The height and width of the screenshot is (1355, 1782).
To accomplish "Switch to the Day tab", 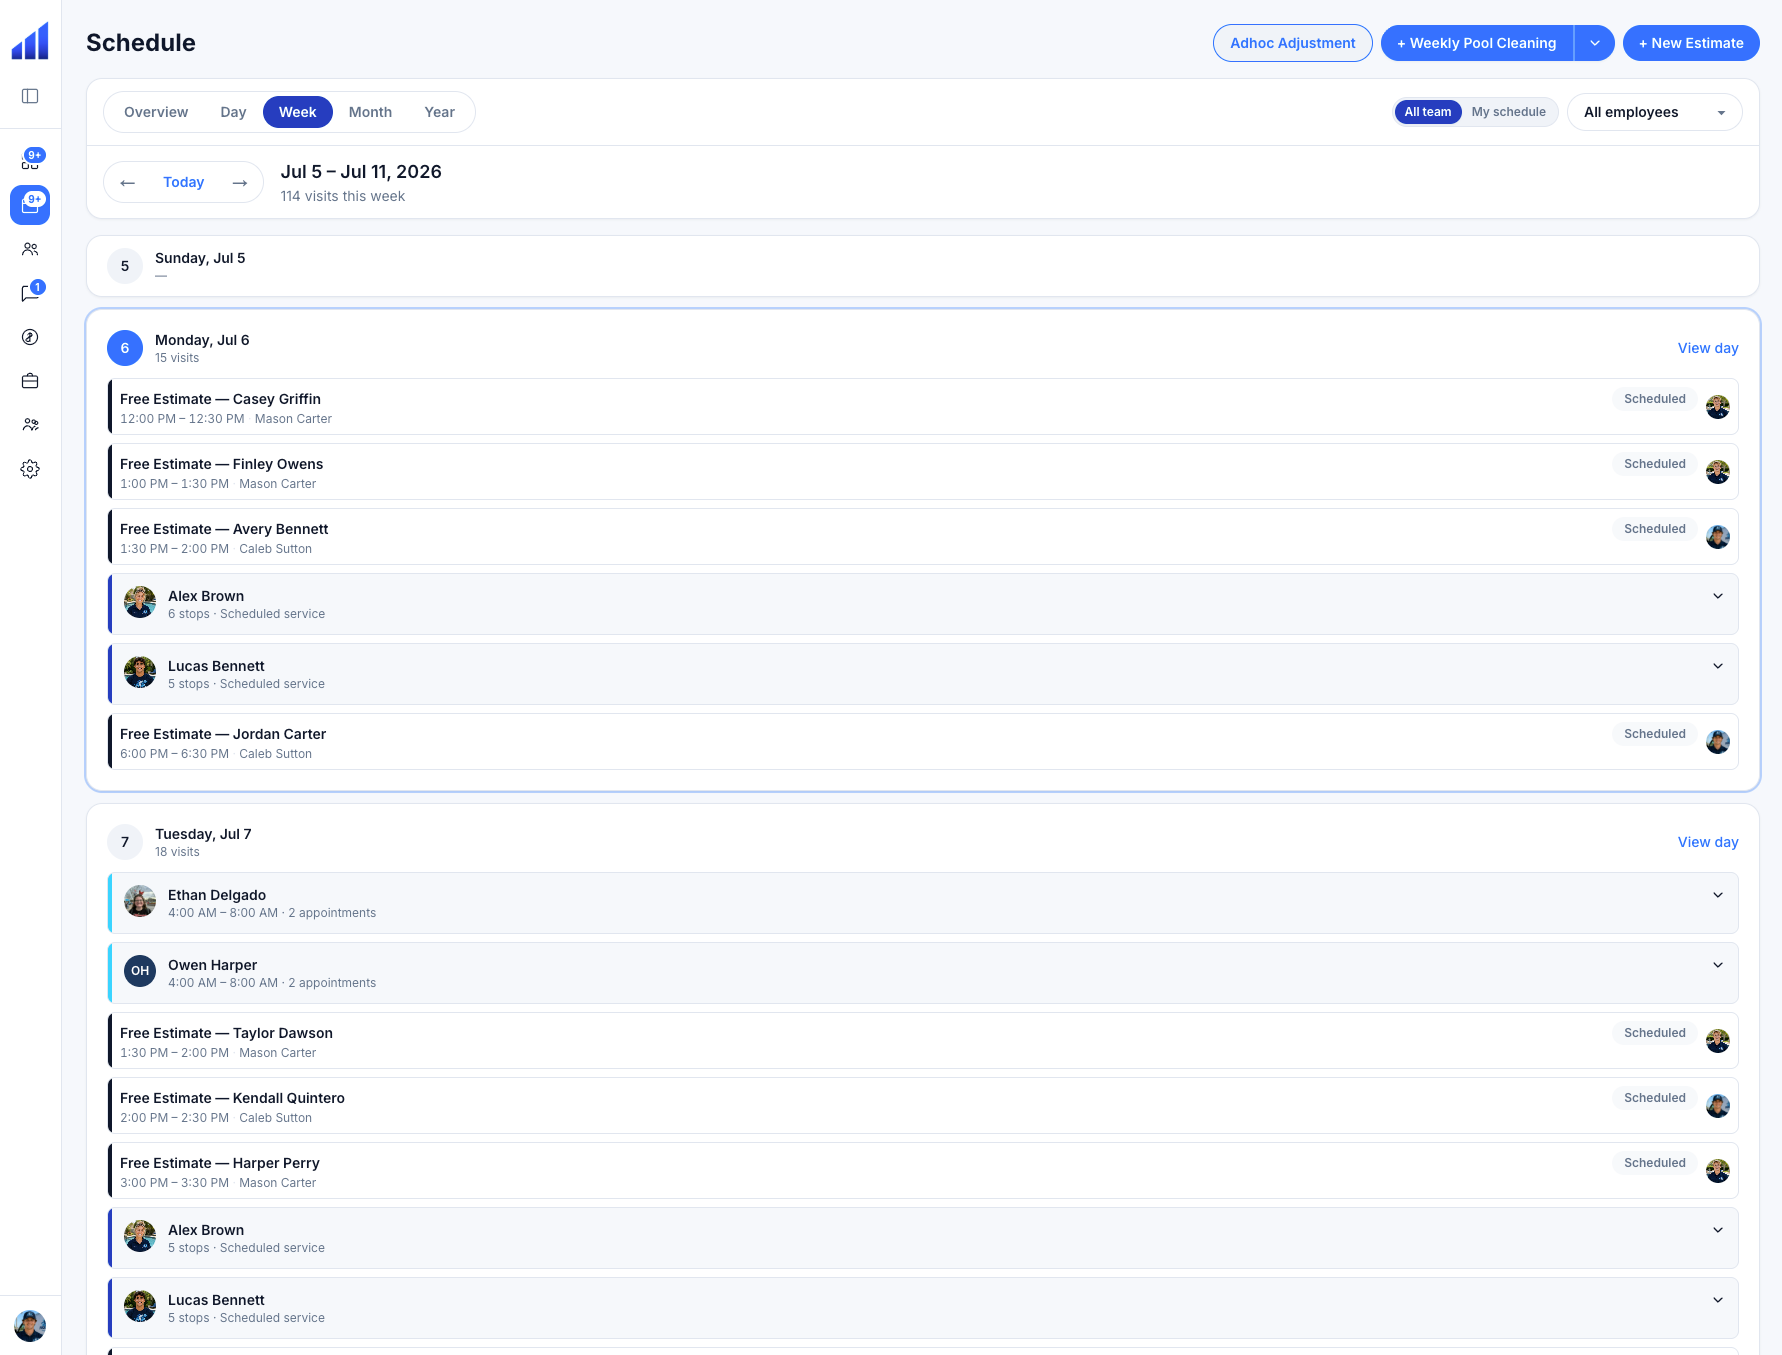I will pyautogui.click(x=233, y=112).
